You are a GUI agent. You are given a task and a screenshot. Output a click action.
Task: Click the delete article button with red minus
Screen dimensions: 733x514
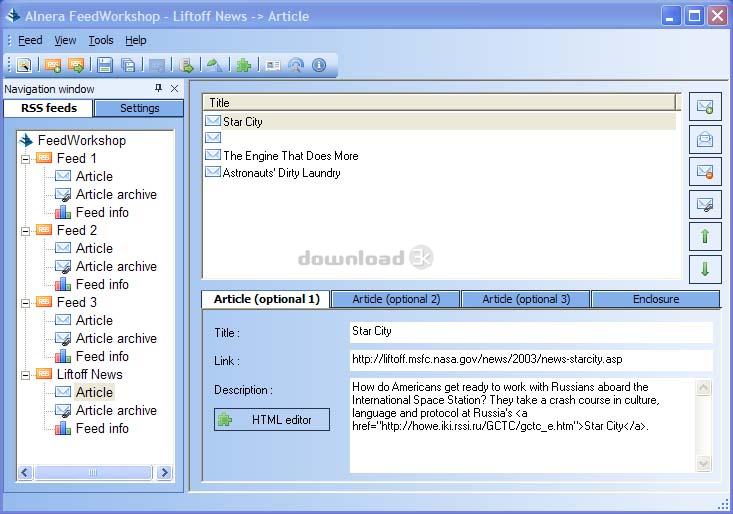pyautogui.click(x=705, y=171)
